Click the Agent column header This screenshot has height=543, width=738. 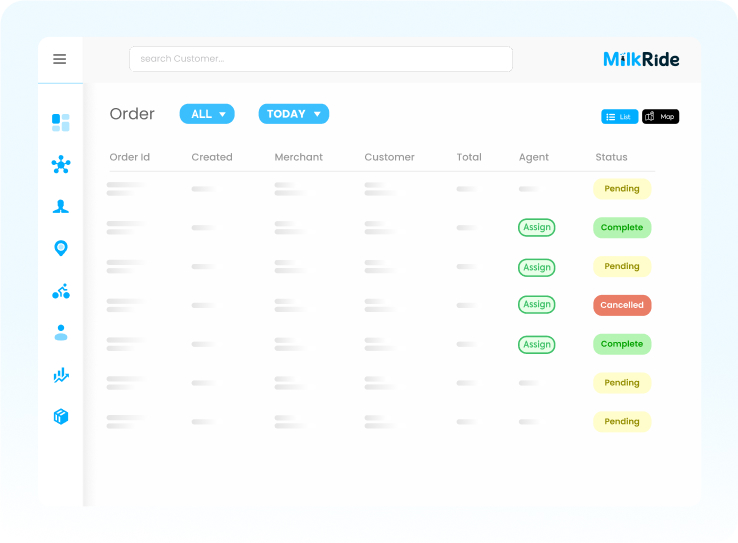point(534,157)
